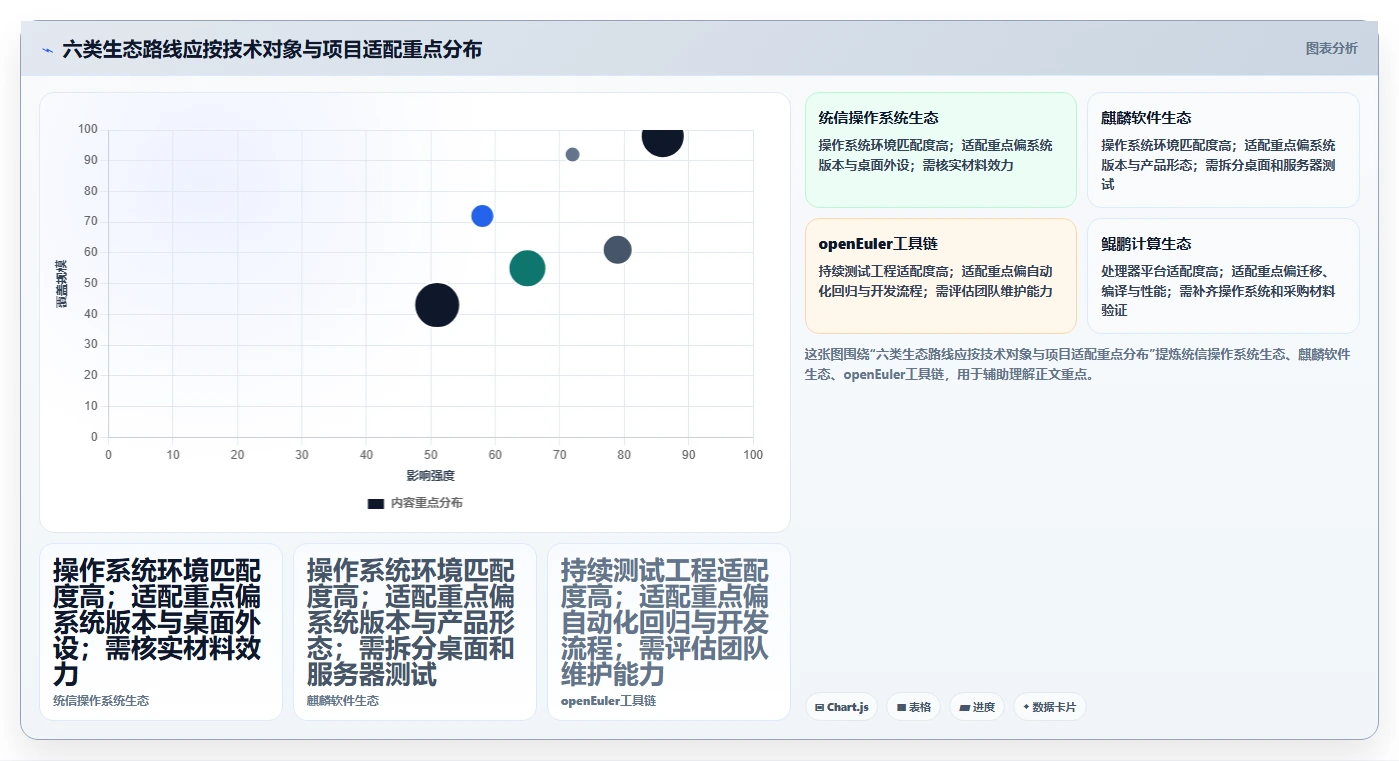Click the teal green bubble in the chart

point(527,268)
